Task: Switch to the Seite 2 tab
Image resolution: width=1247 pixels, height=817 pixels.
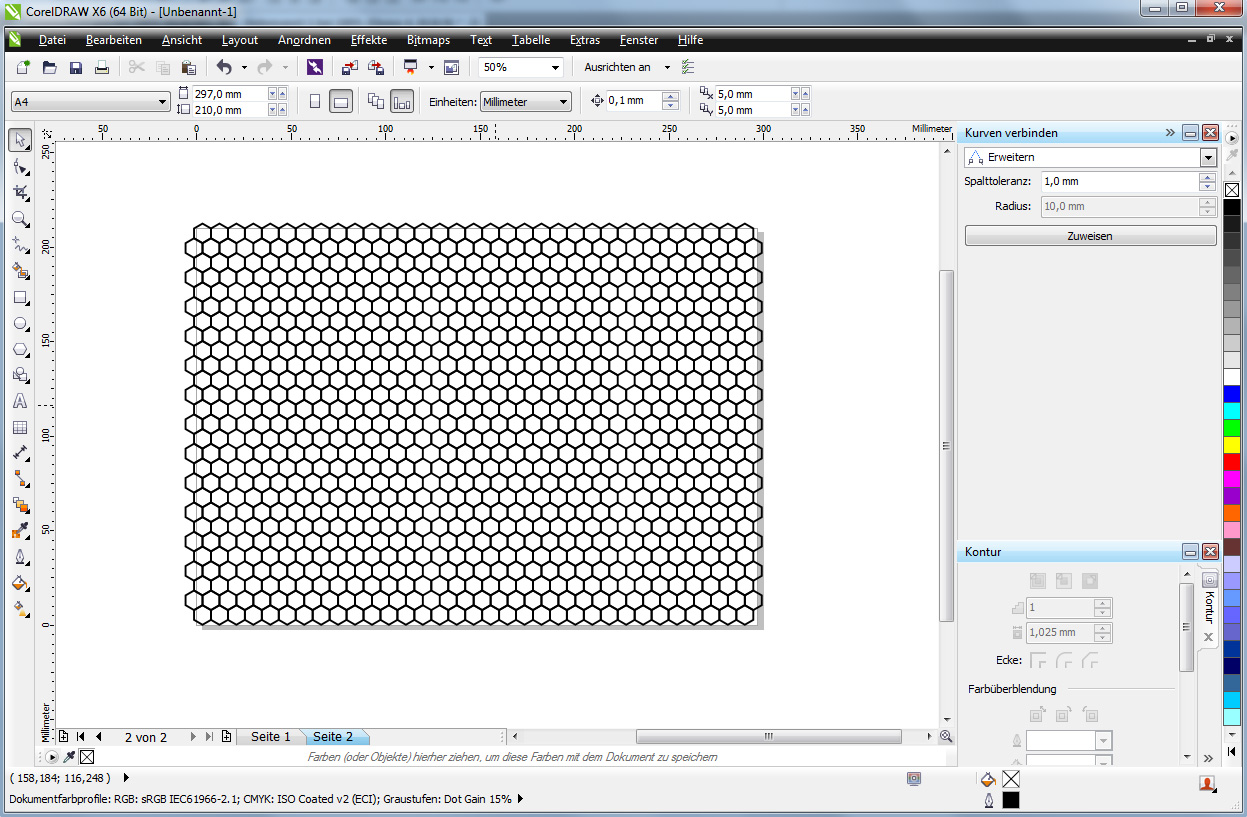Action: coord(333,737)
